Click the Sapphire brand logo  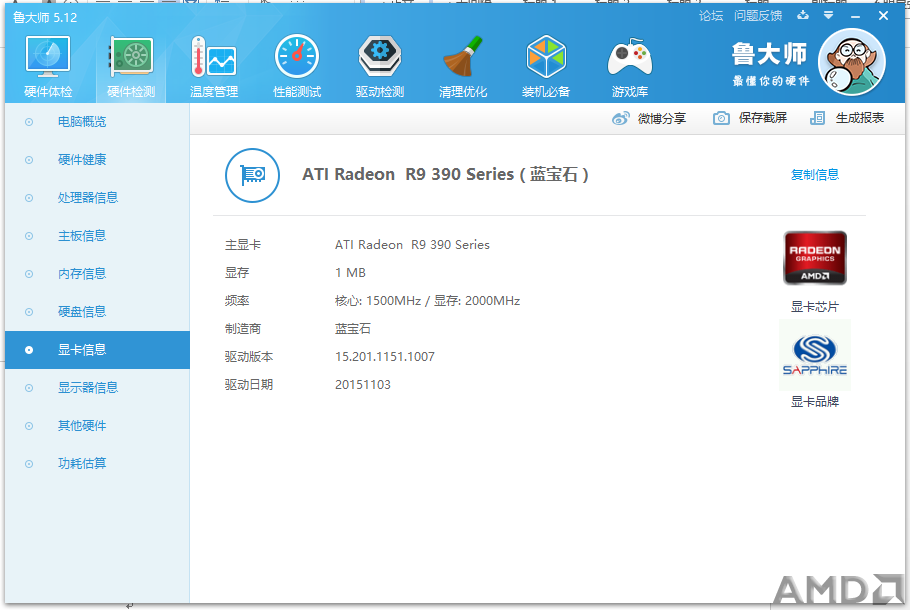coord(815,355)
